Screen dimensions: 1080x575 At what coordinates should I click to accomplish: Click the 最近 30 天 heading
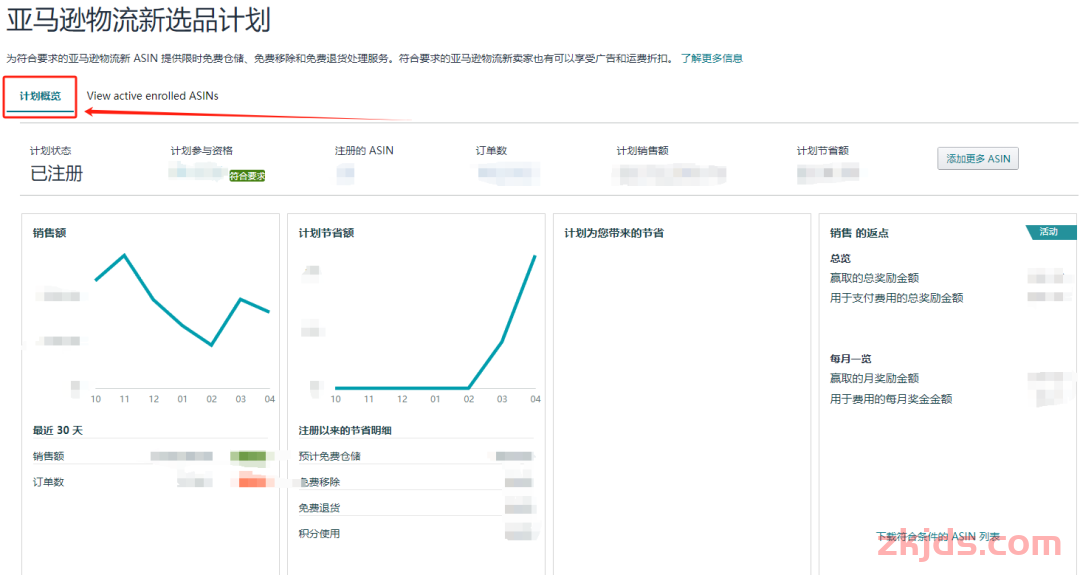58,430
